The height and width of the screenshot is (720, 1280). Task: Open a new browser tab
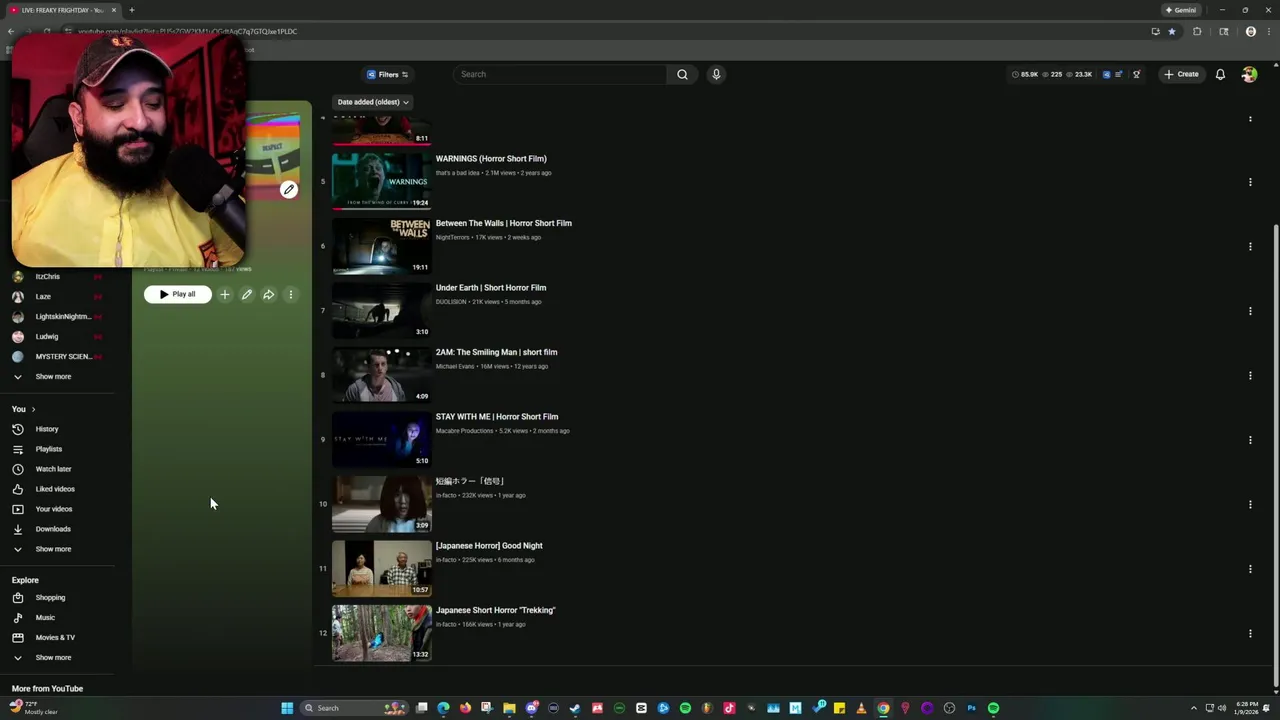pos(131,10)
